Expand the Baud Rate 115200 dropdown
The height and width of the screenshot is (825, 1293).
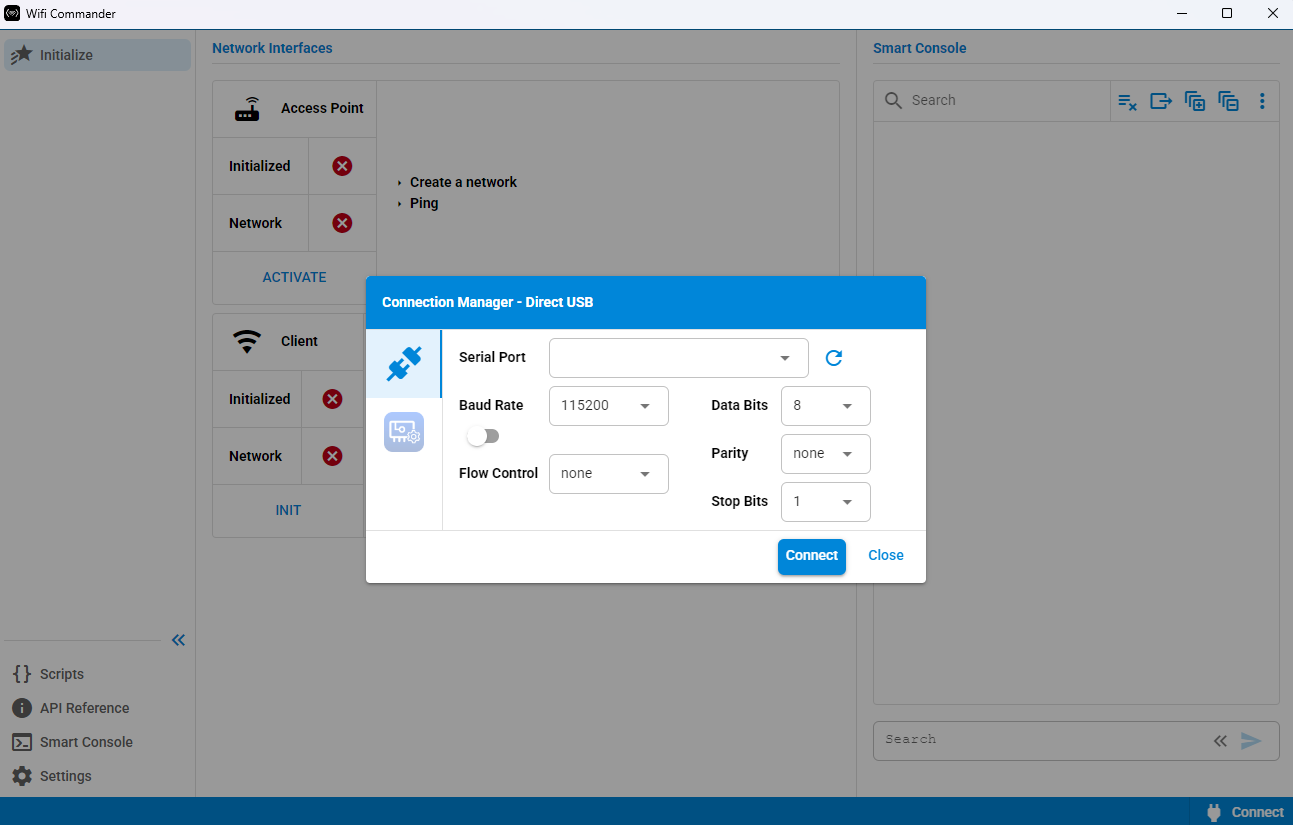click(x=609, y=406)
